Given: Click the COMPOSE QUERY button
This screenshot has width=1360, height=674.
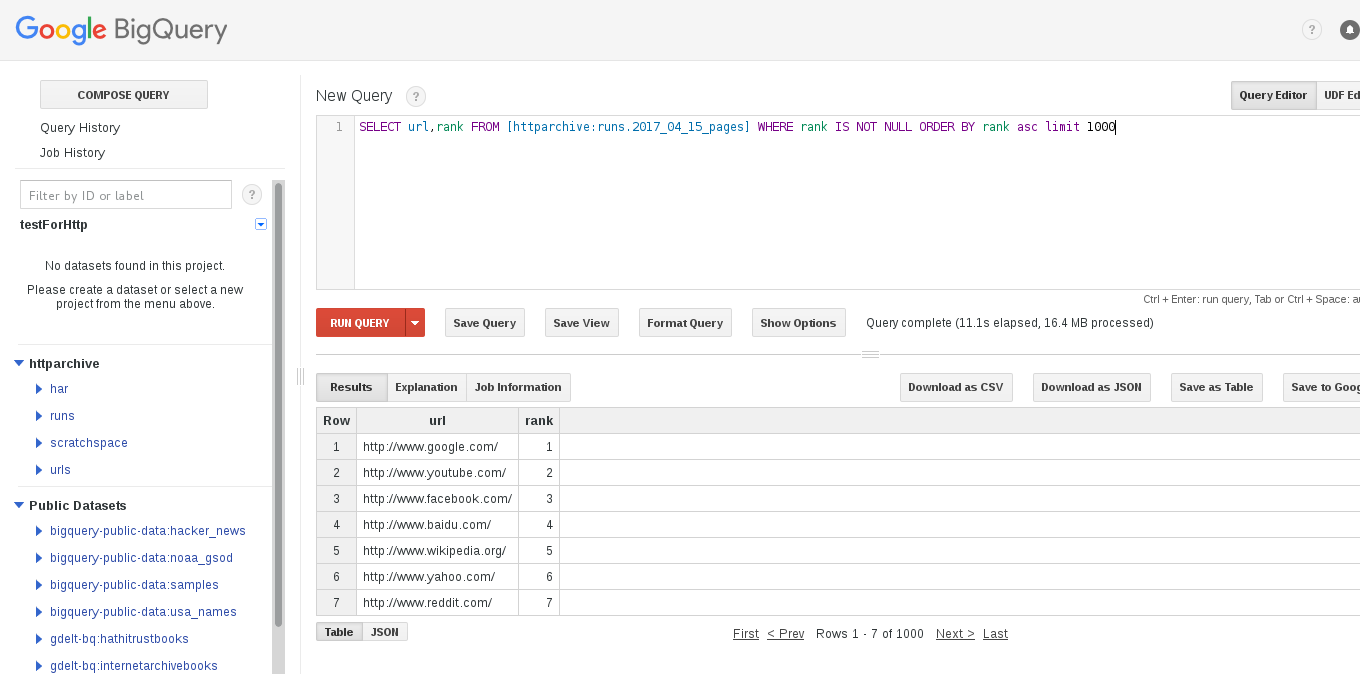Looking at the screenshot, I should pos(124,95).
